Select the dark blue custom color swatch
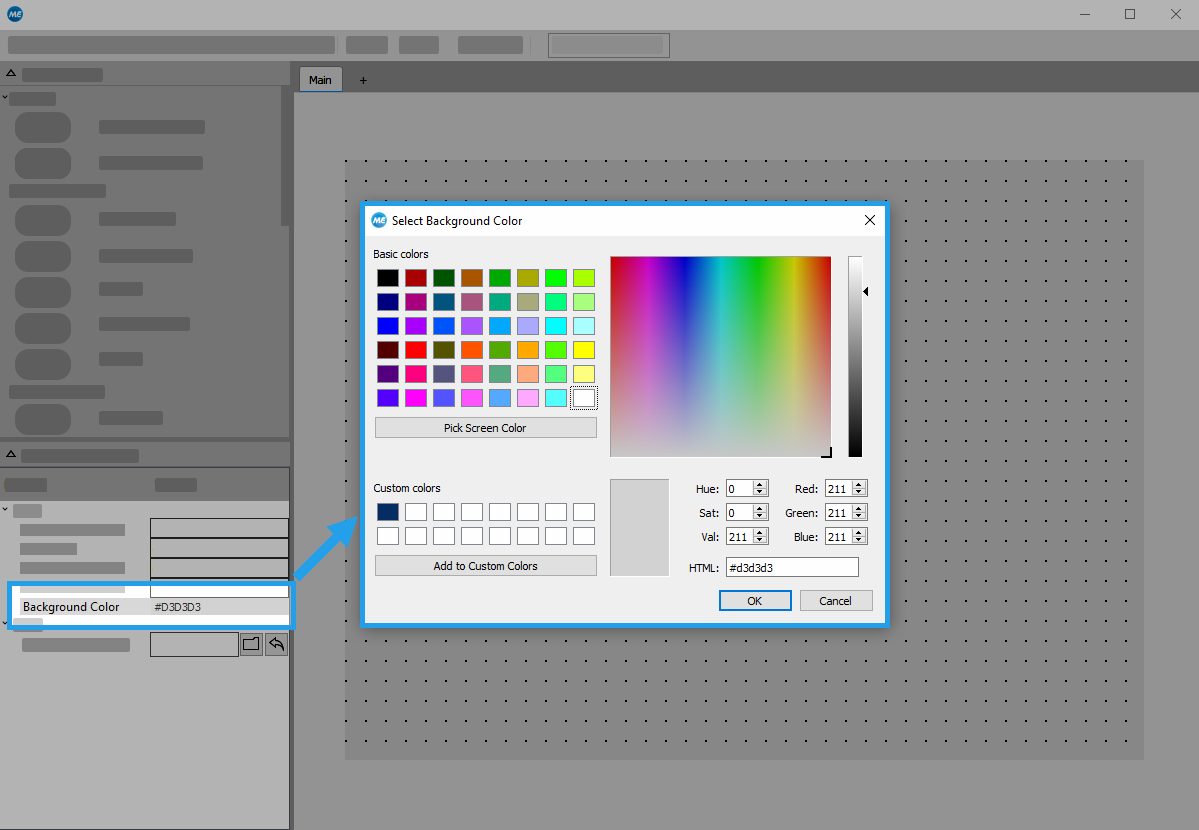Screen dimensions: 1199x830 coord(388,512)
